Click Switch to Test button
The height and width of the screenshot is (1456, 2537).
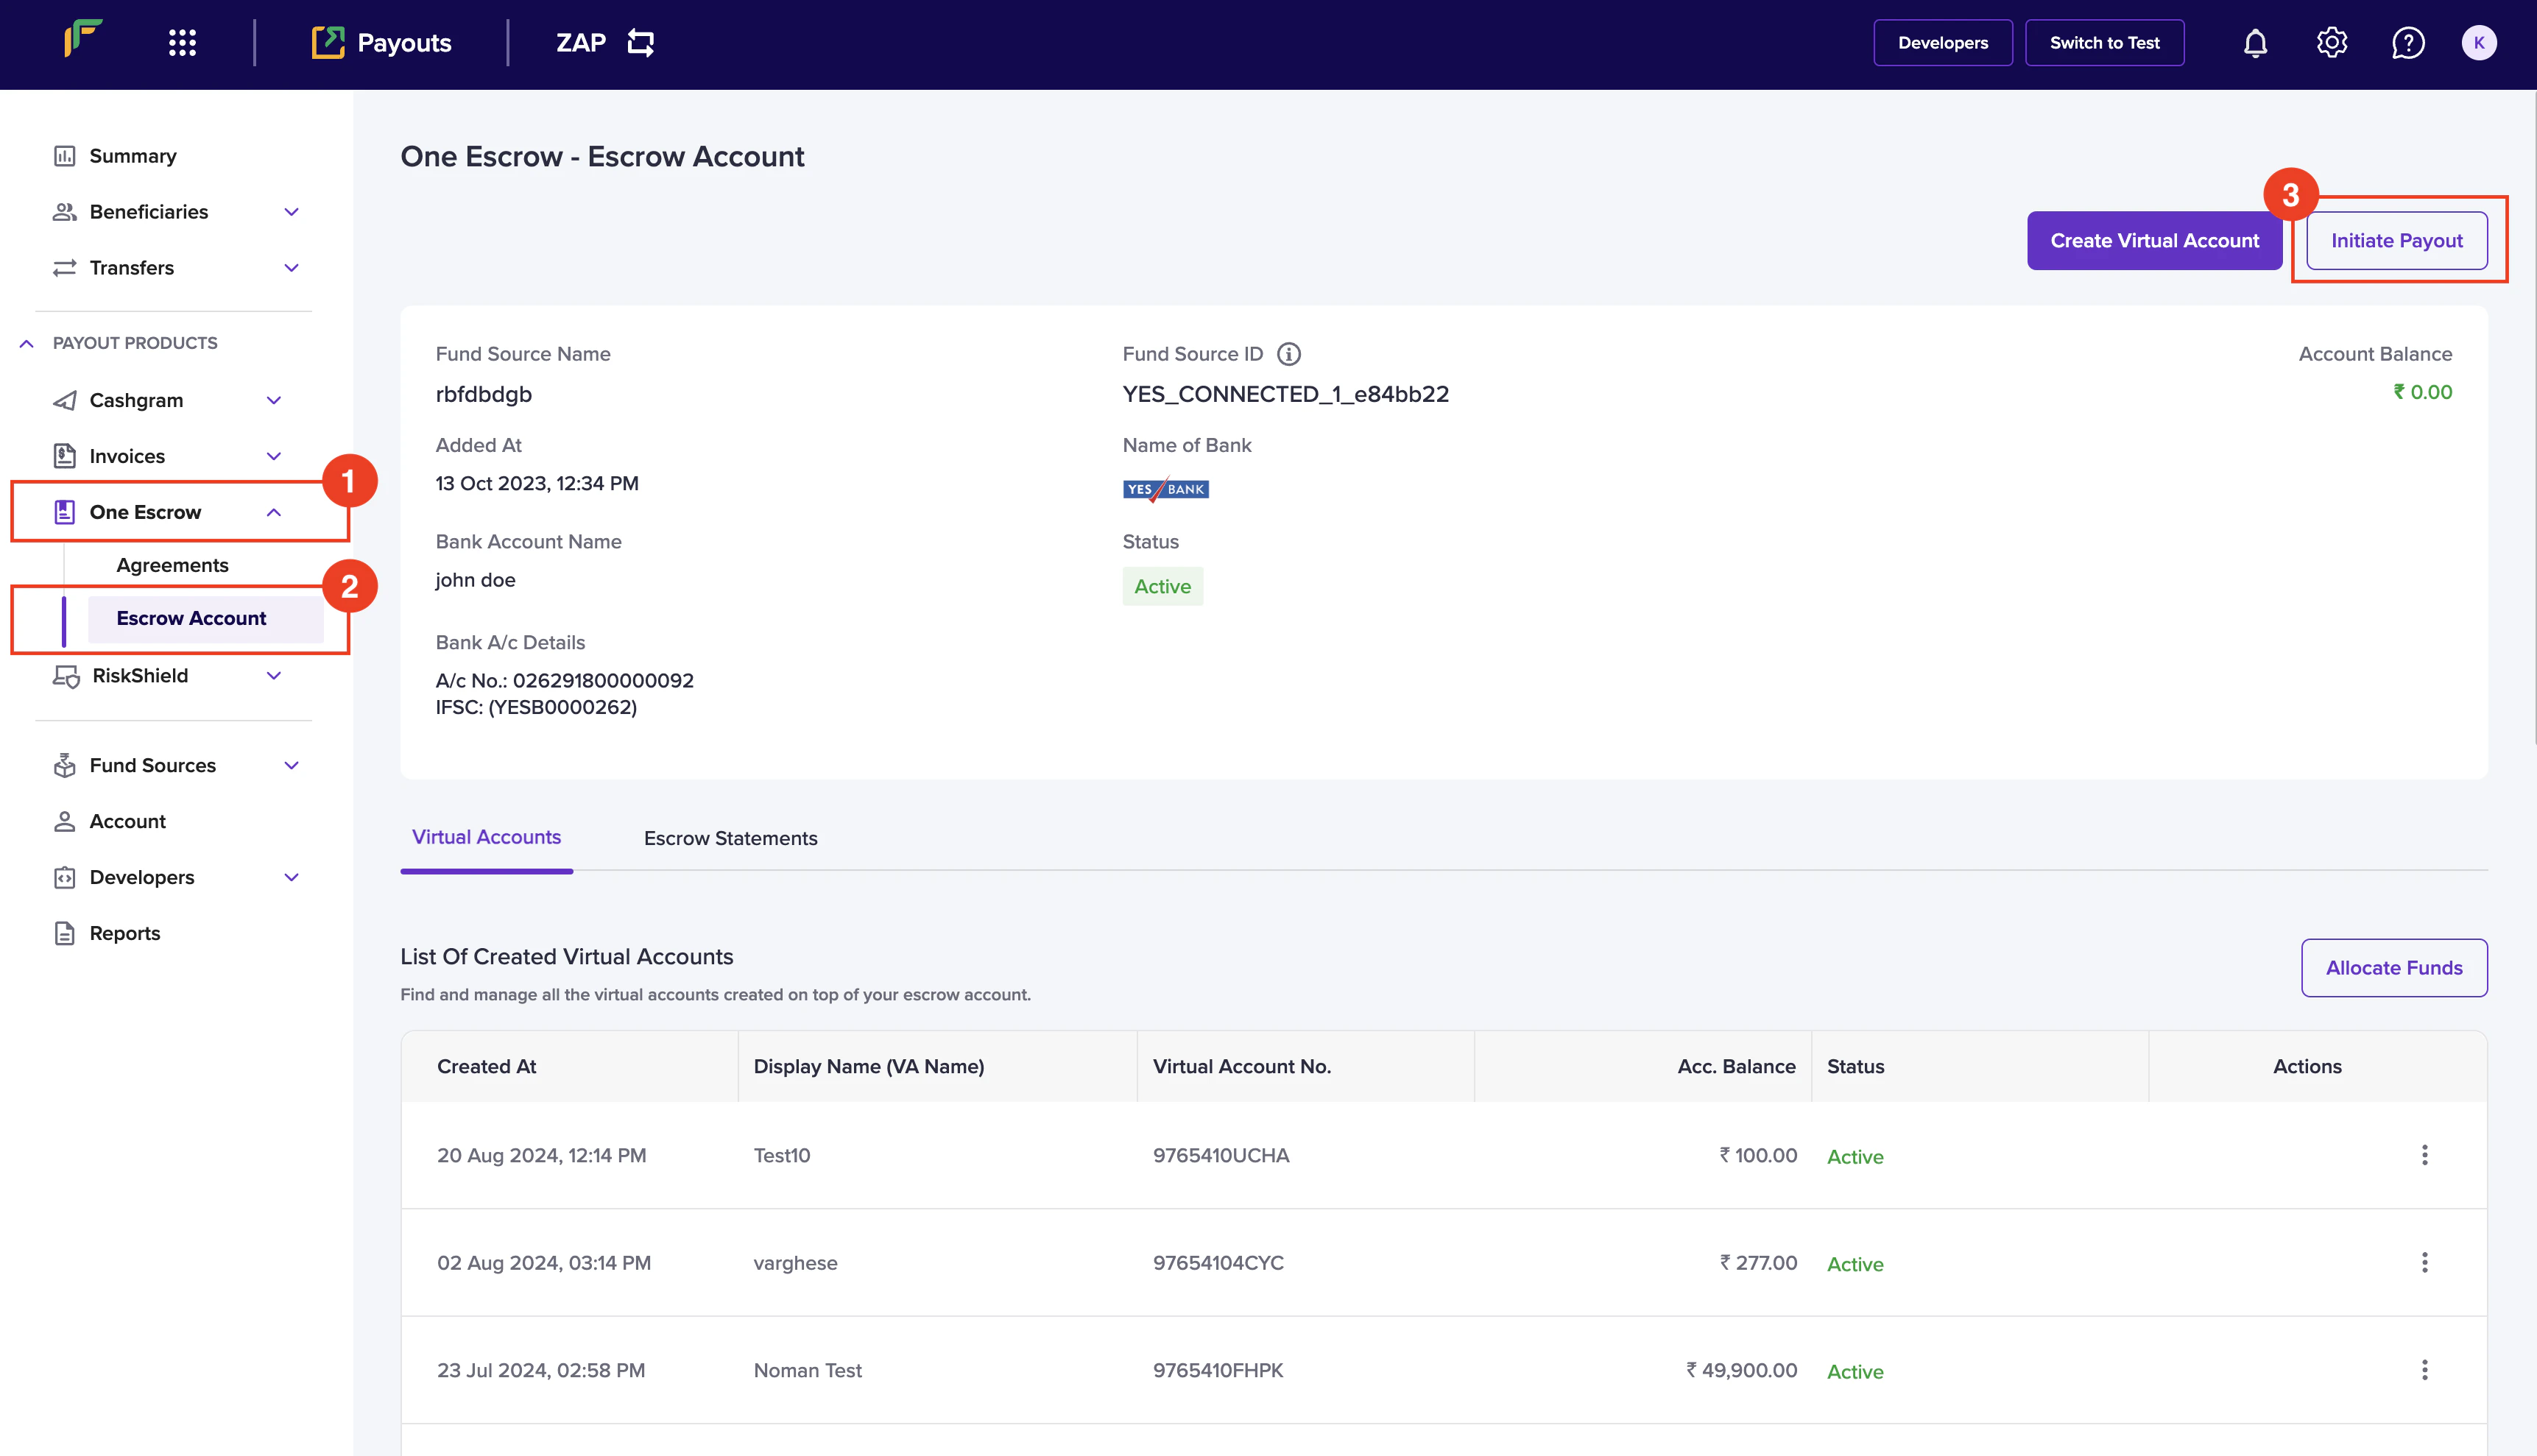[x=2104, y=43]
